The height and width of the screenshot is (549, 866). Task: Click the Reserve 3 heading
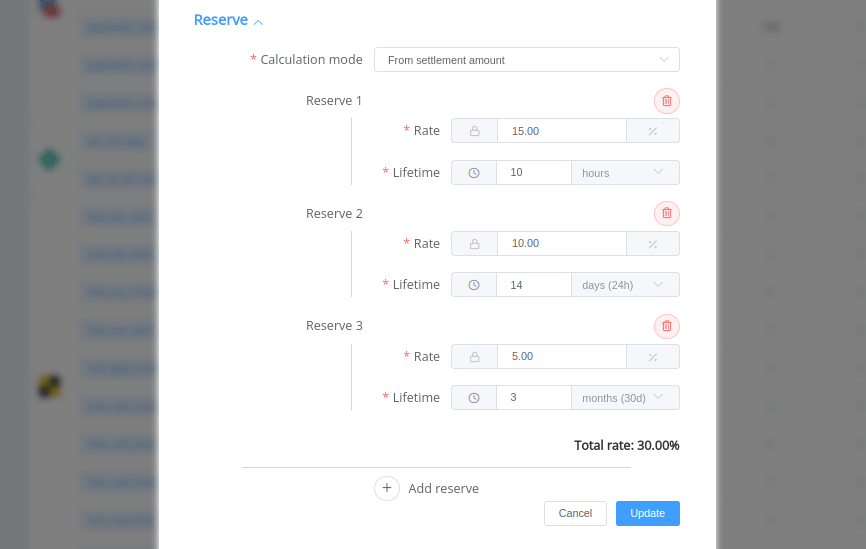(334, 326)
